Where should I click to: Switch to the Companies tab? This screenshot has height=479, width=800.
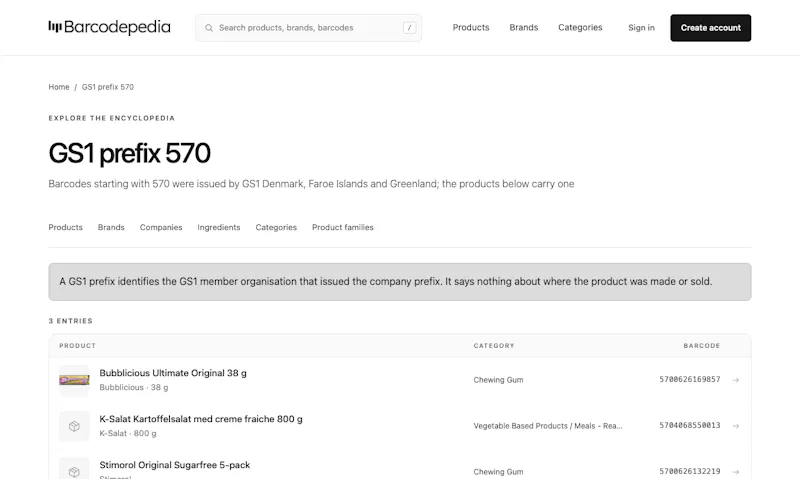tap(161, 228)
